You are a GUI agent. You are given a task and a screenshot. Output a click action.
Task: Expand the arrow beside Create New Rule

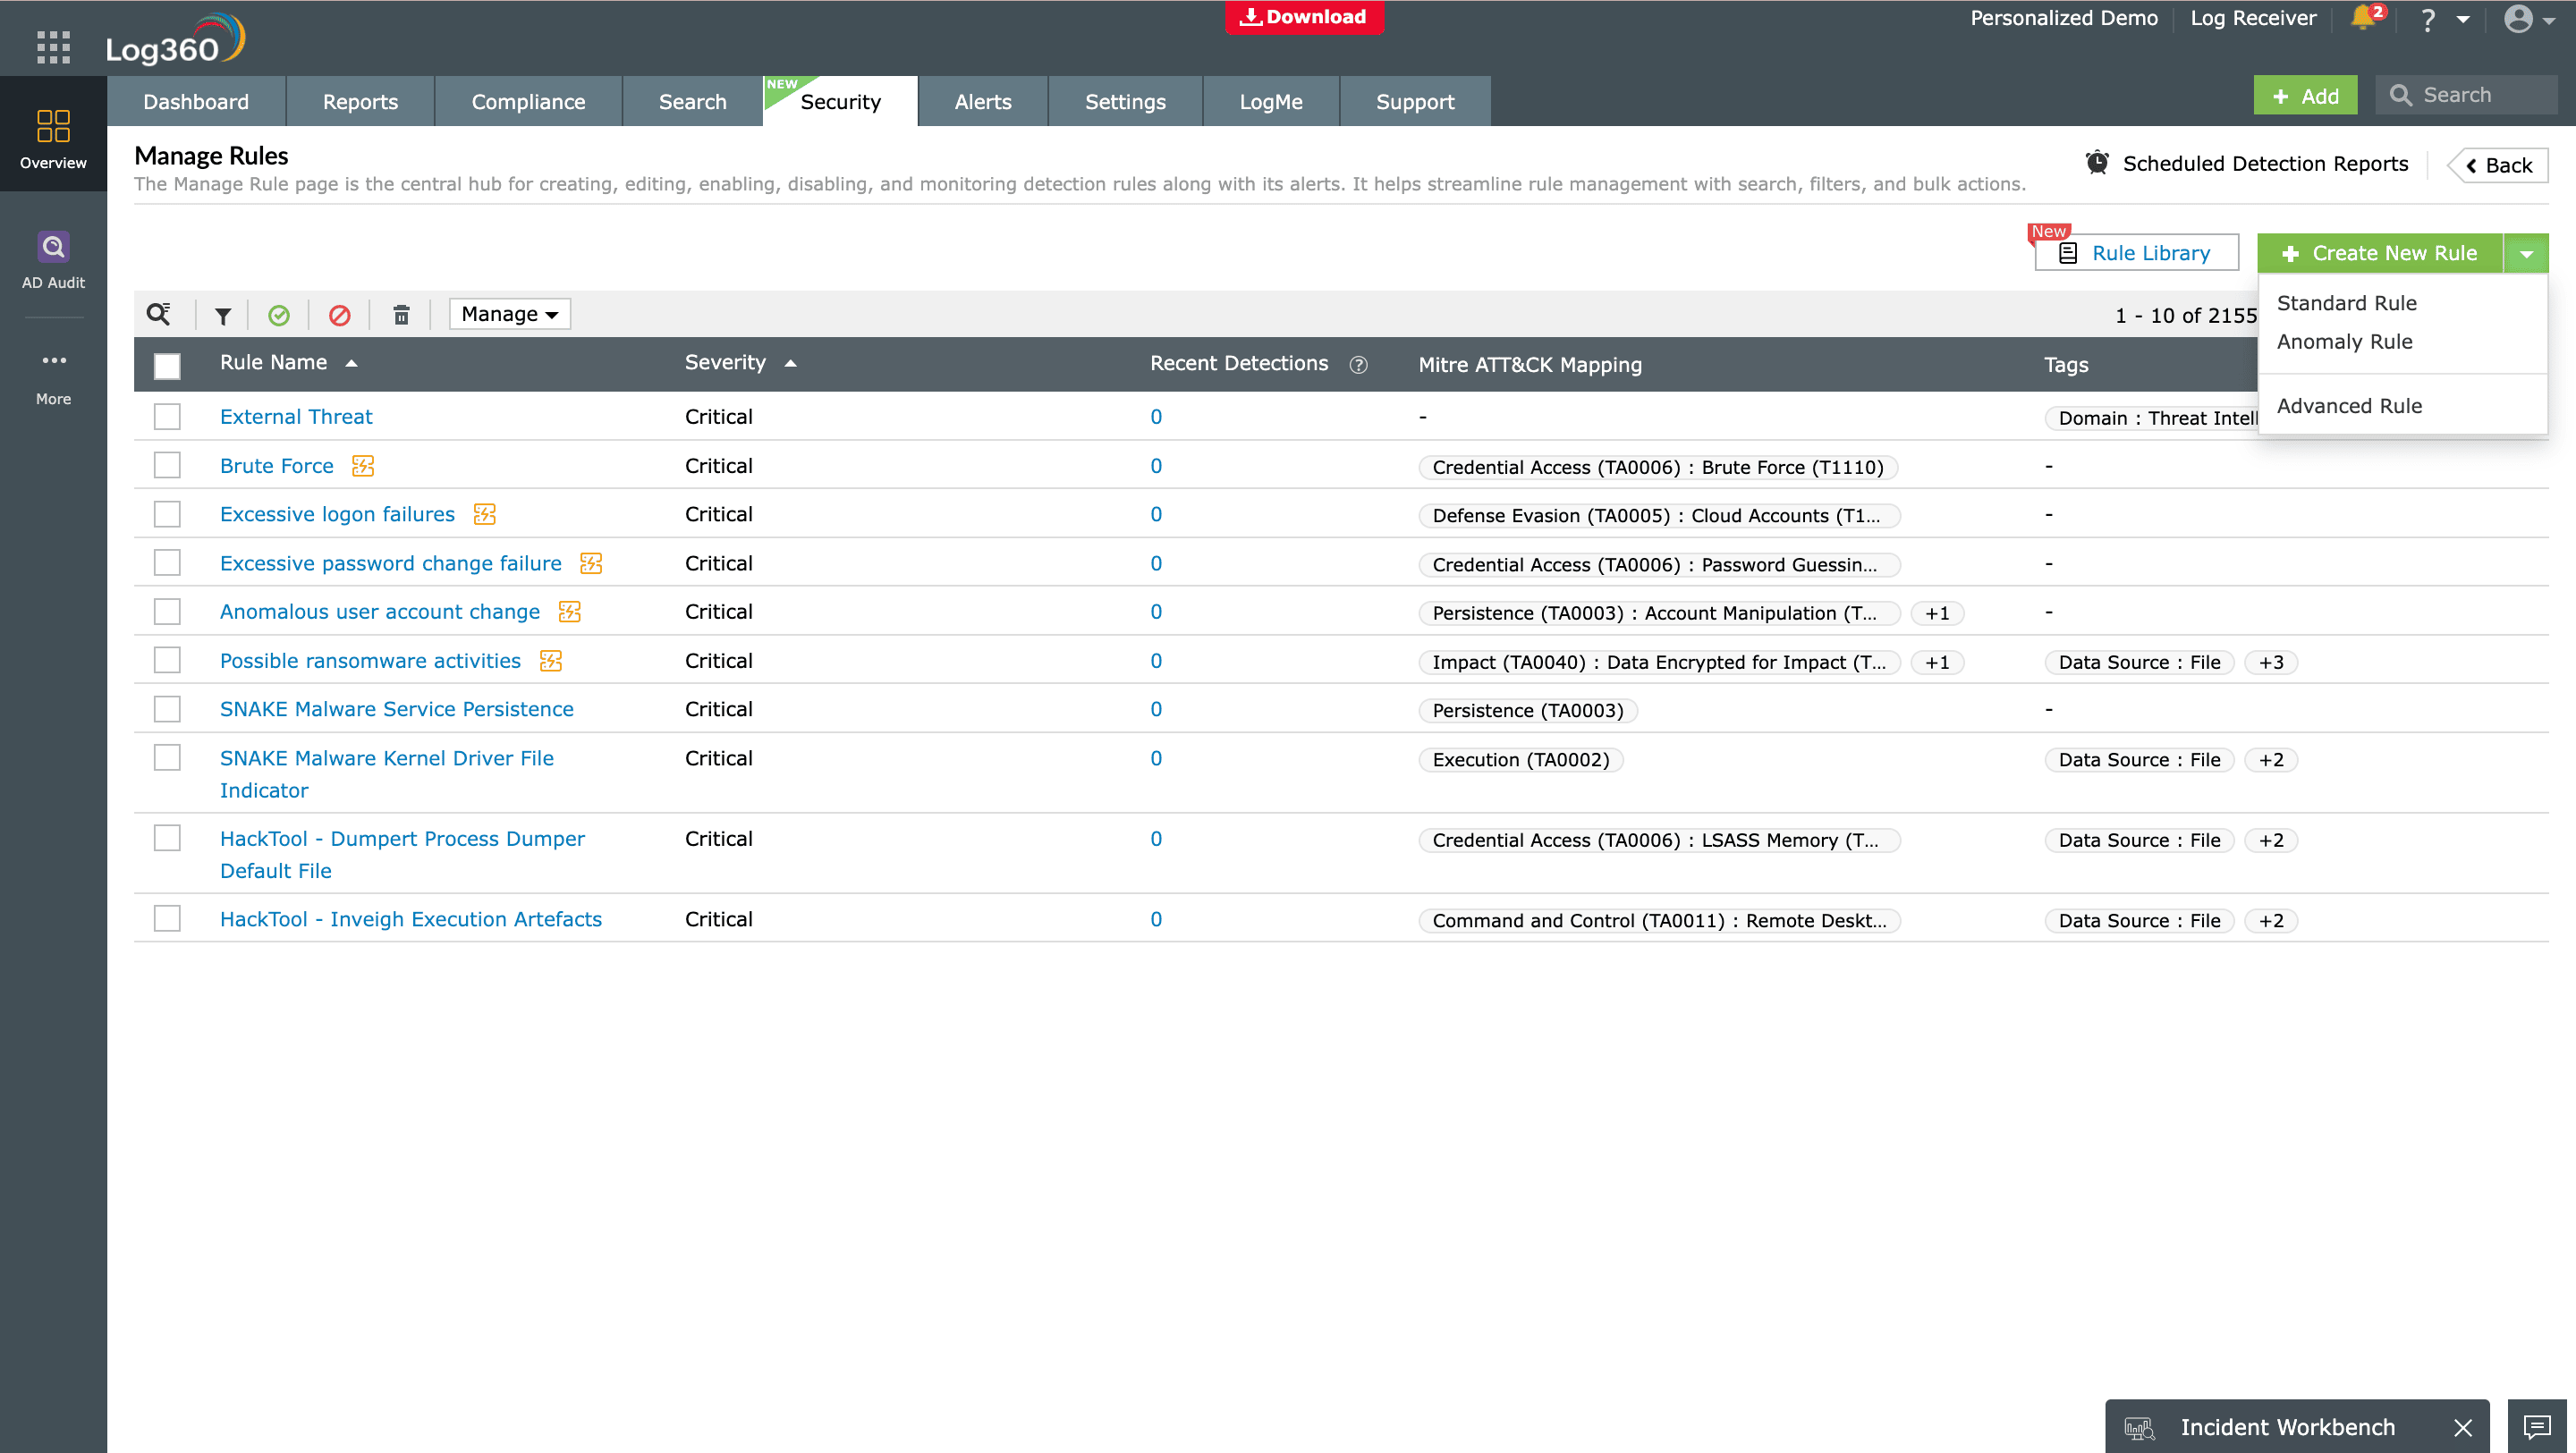[x=2528, y=253]
